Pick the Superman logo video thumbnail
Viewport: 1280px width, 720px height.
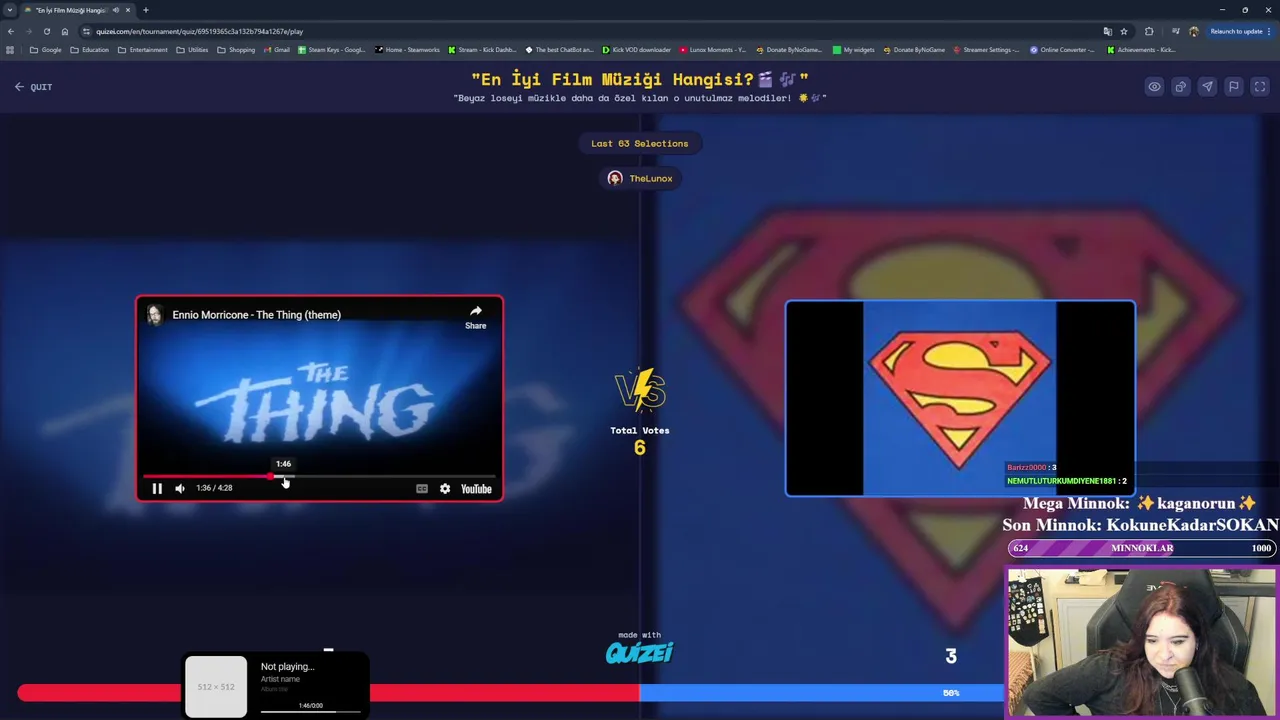pyautogui.click(x=960, y=398)
